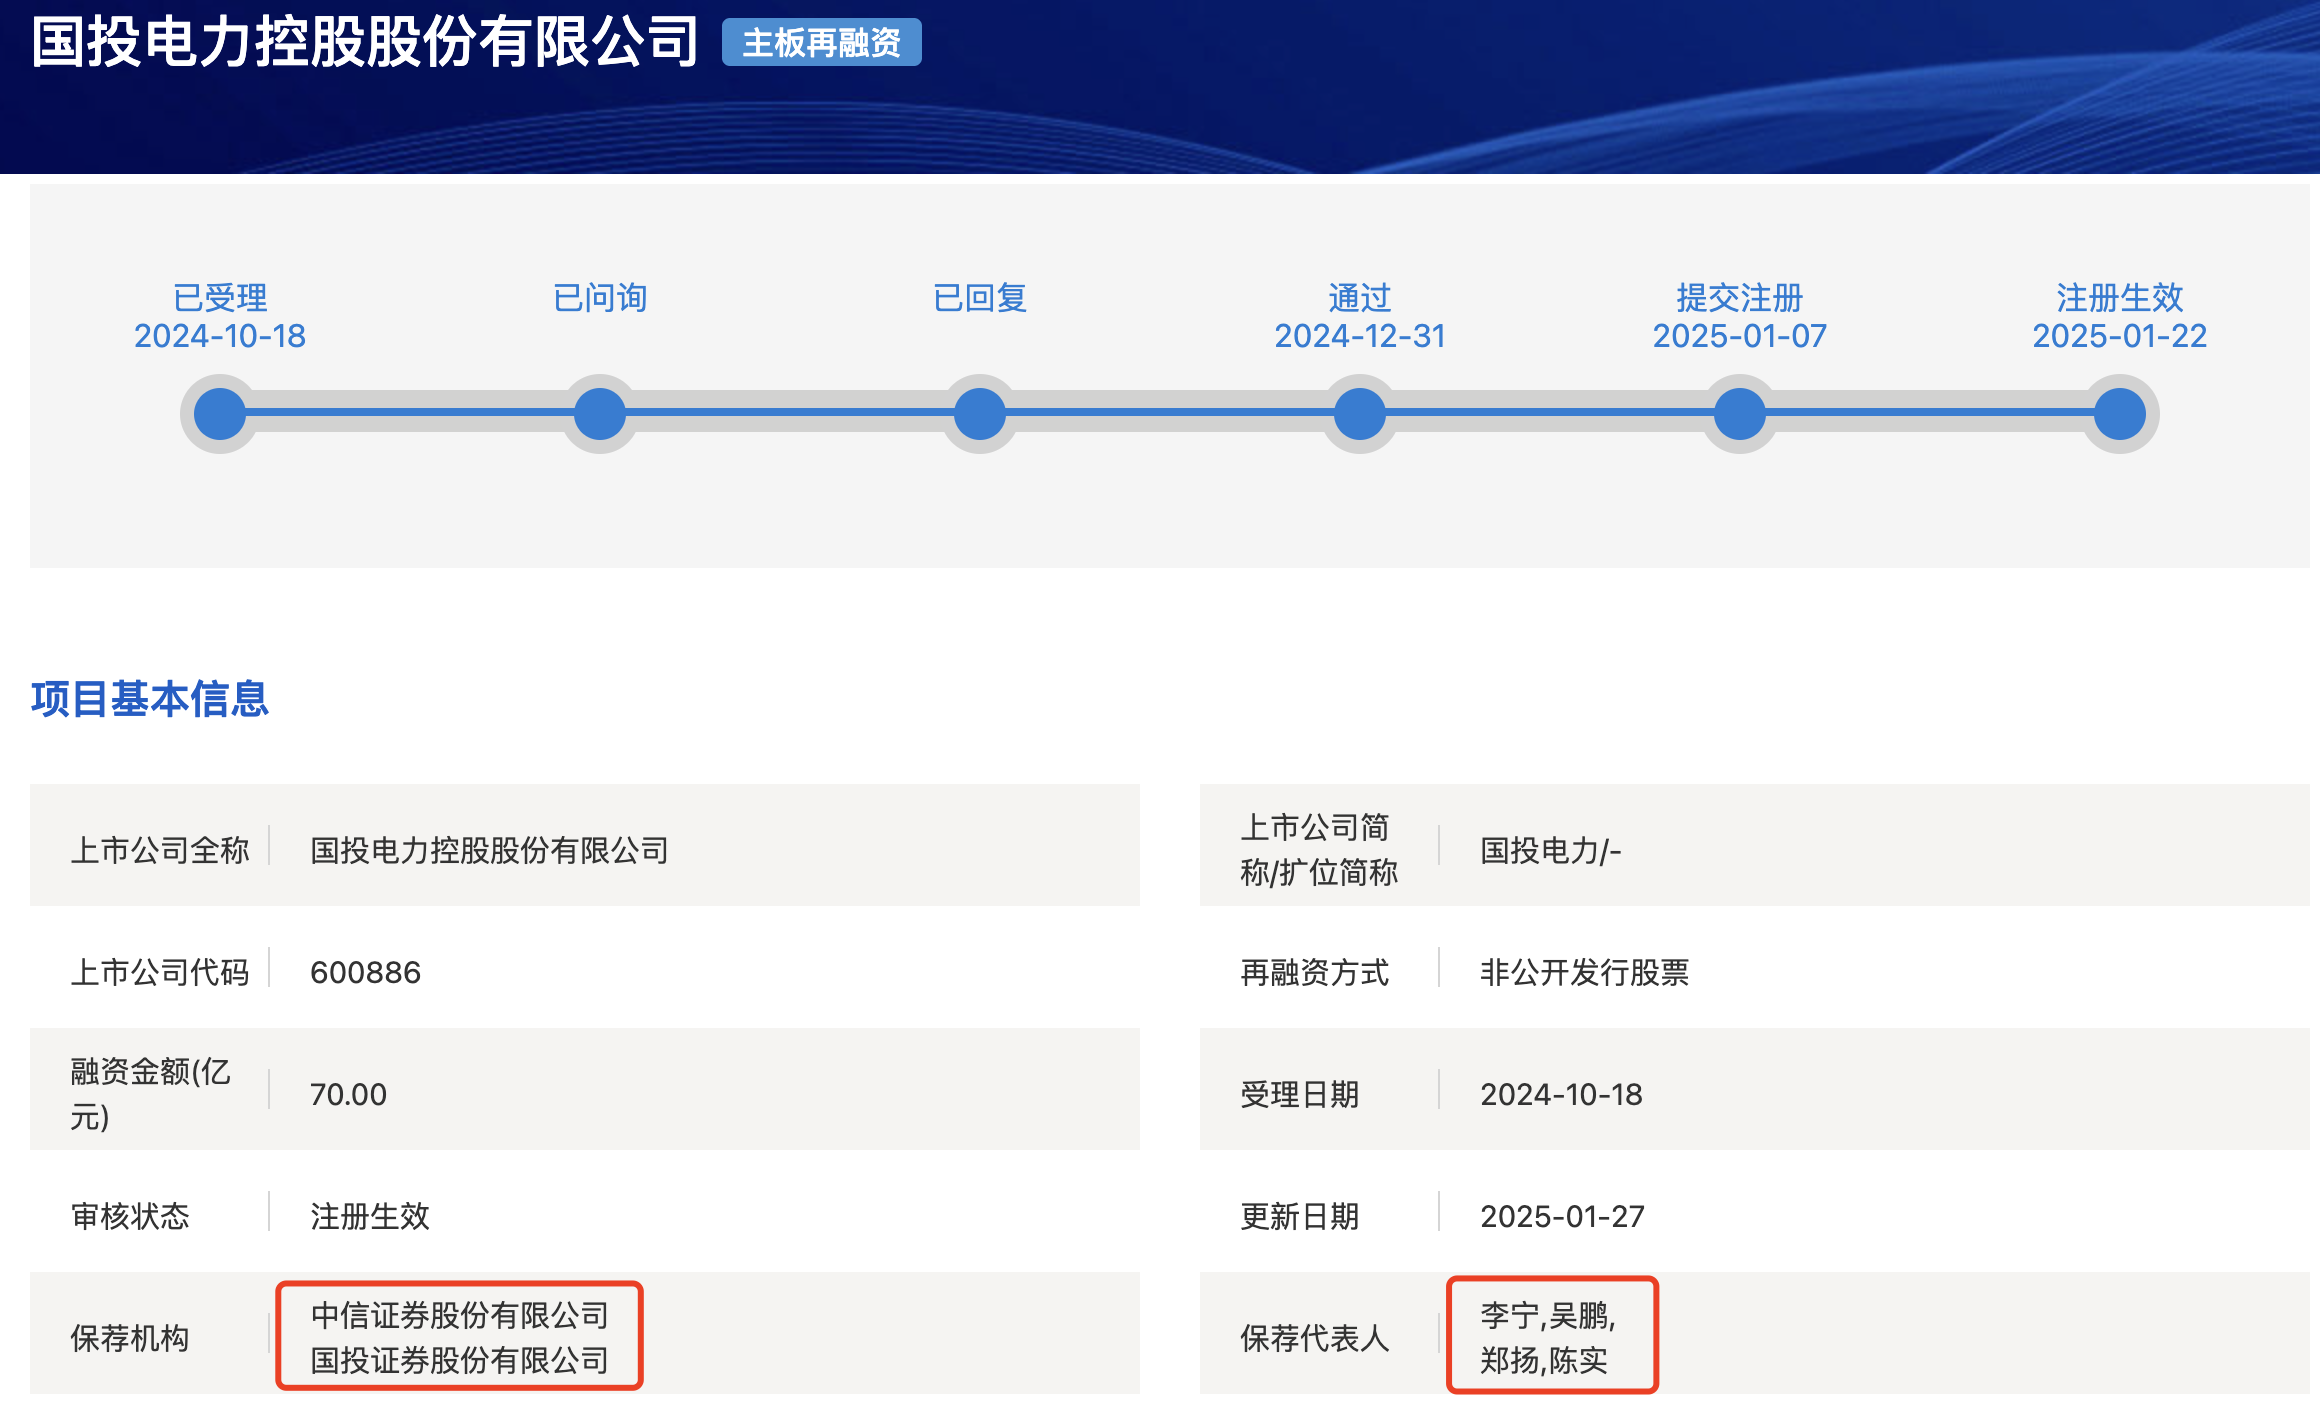Click the 通过 timeline node circle
The height and width of the screenshot is (1420, 2320).
pyautogui.click(x=1360, y=414)
